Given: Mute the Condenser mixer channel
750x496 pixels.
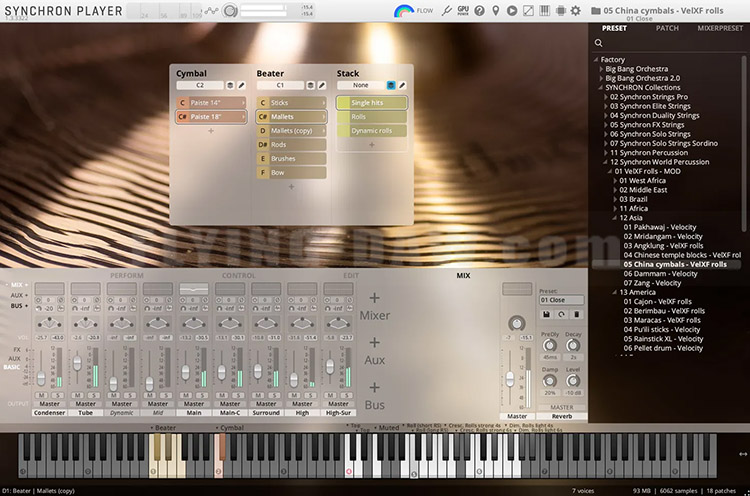Looking at the screenshot, I should pyautogui.click(x=42, y=395).
